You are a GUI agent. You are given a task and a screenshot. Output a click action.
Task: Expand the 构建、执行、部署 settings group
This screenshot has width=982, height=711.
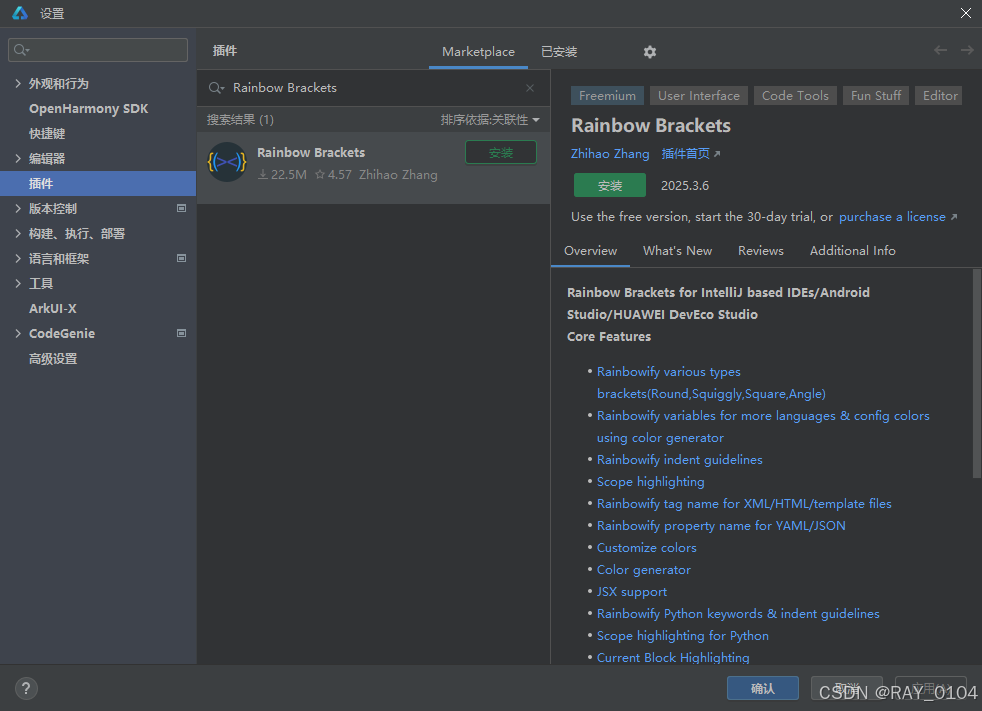[x=18, y=234]
